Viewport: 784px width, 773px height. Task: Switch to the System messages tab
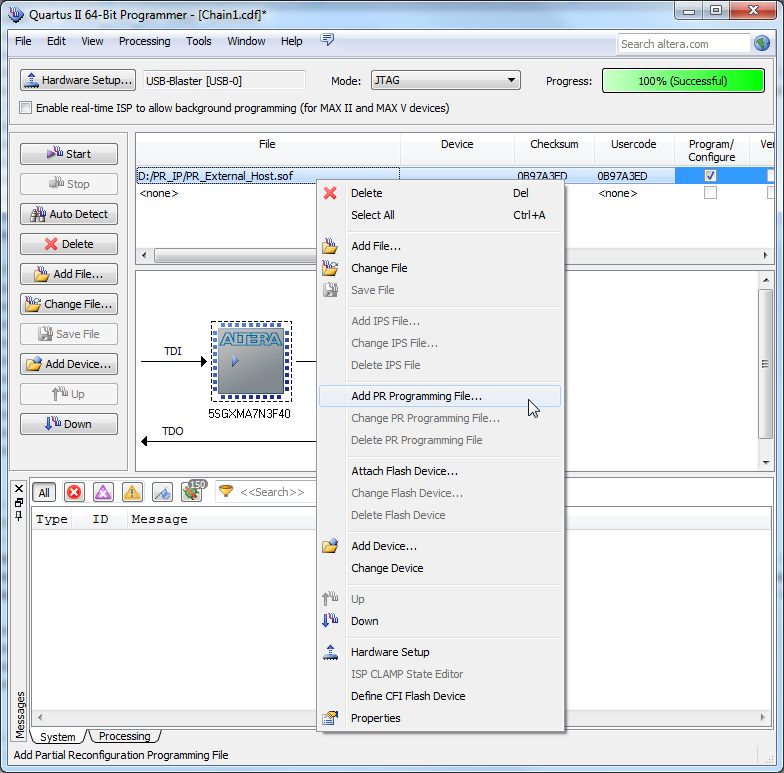(x=58, y=736)
